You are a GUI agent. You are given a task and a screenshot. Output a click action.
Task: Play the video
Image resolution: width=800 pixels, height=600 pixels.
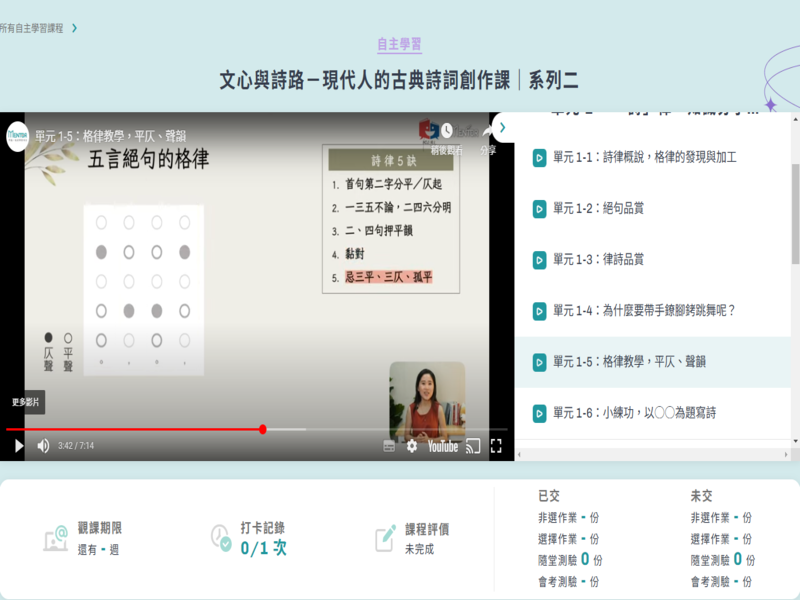click(18, 446)
